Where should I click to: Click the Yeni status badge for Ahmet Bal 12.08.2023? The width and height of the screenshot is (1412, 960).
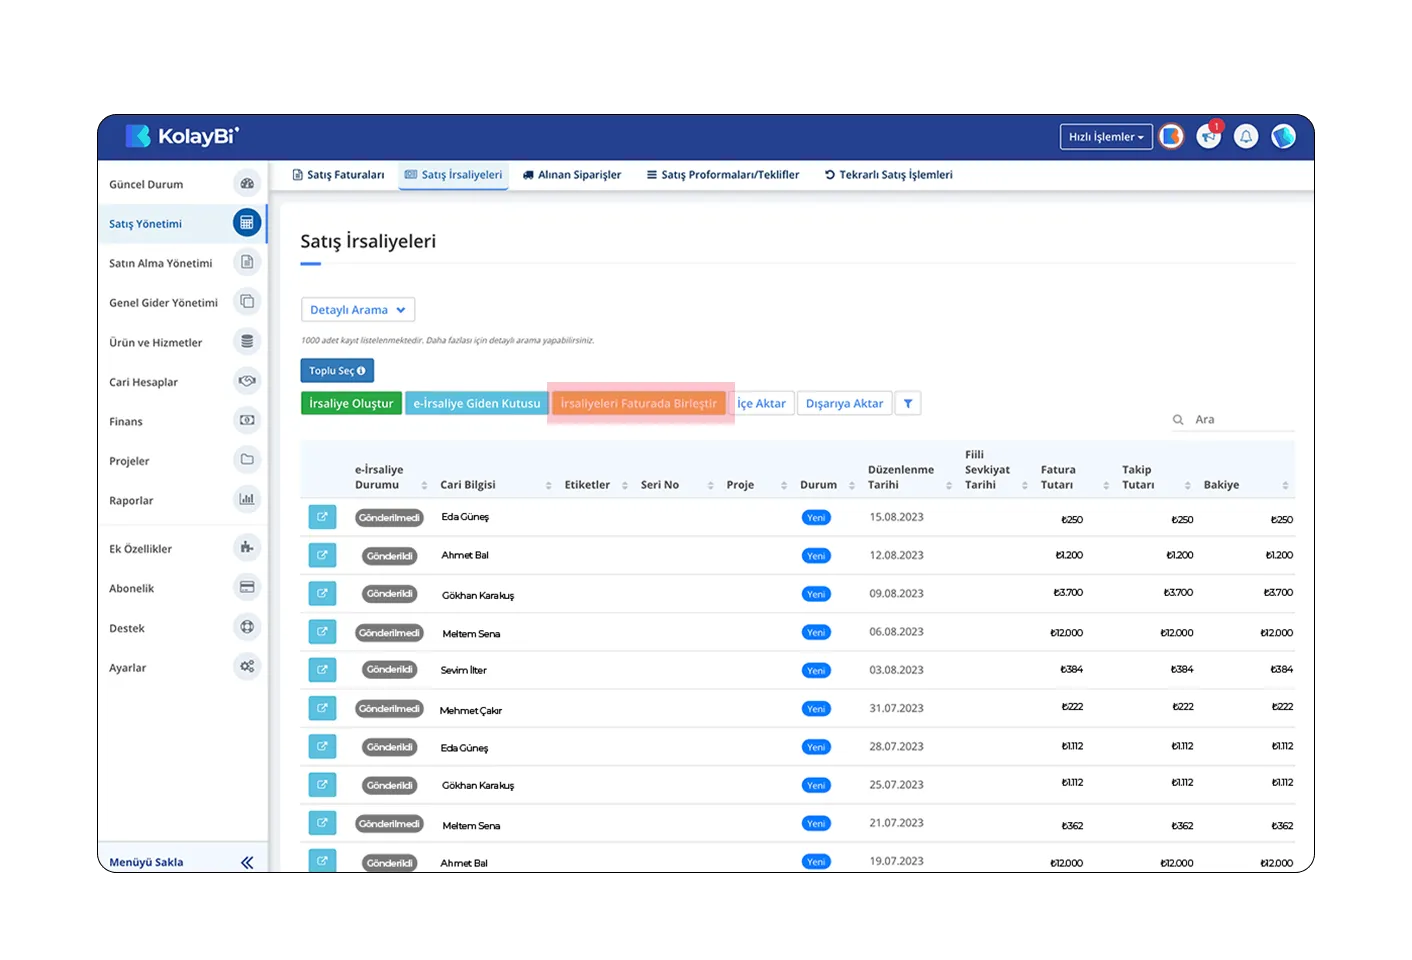point(816,556)
